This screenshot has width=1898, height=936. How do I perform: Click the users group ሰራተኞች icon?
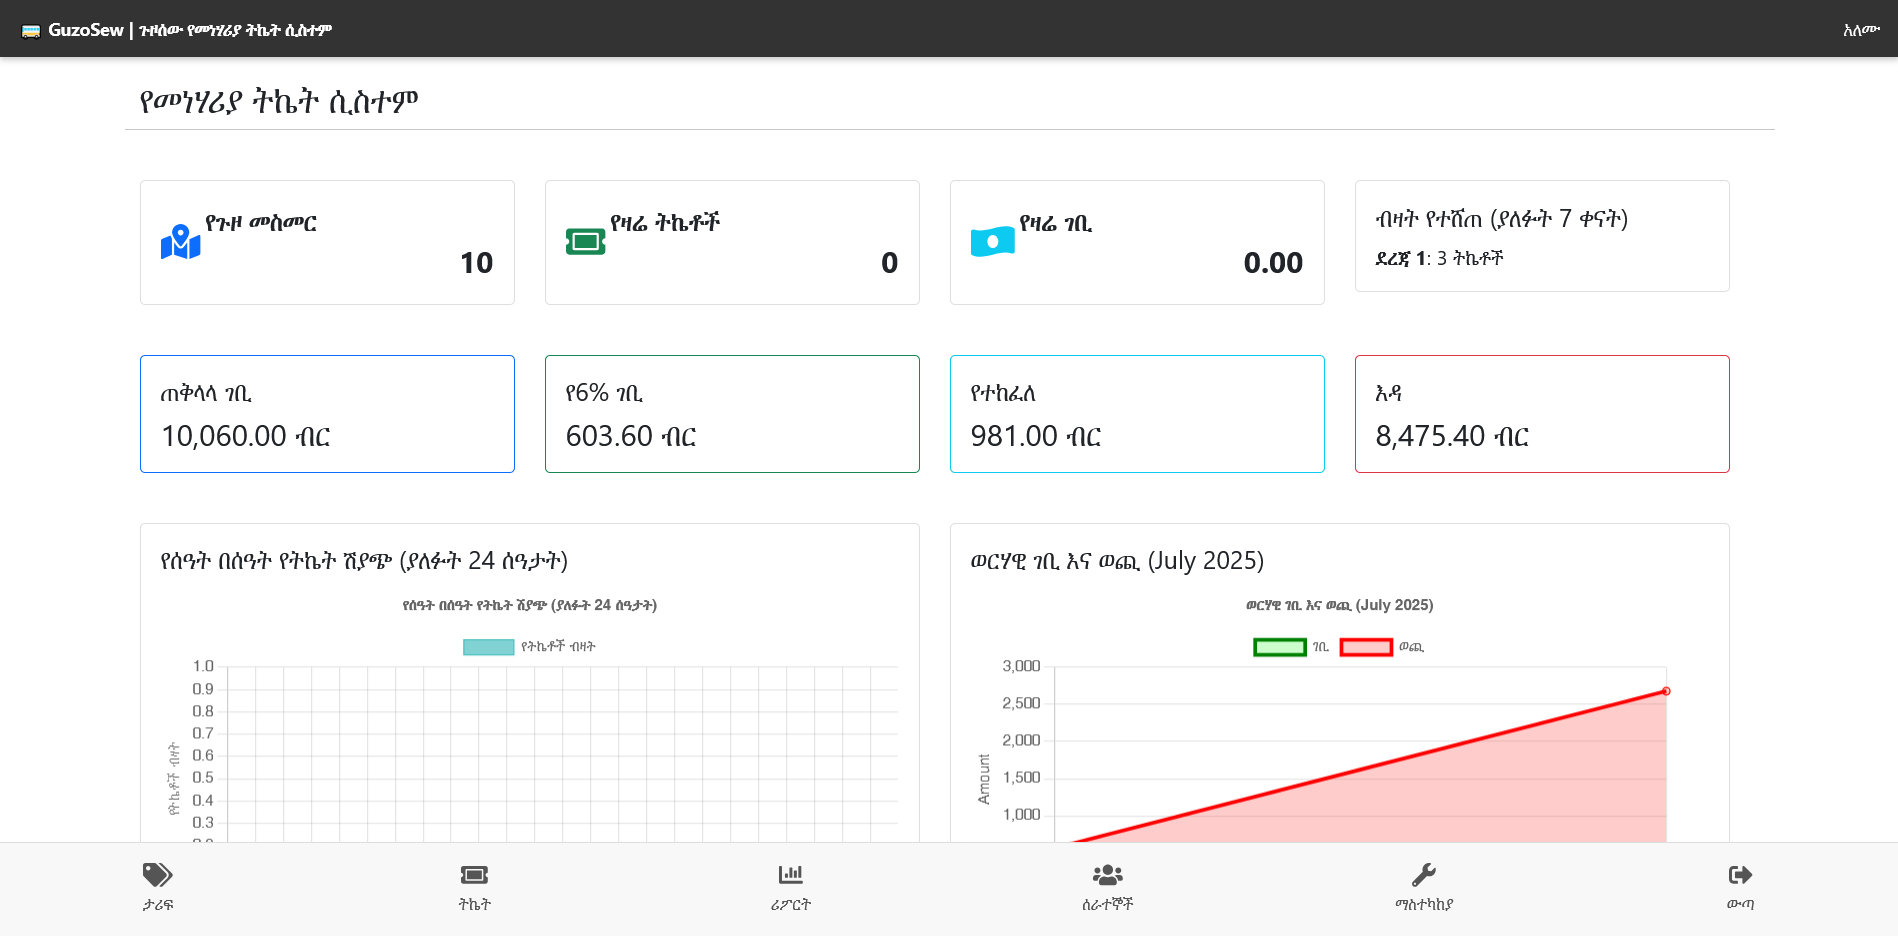point(1107,875)
